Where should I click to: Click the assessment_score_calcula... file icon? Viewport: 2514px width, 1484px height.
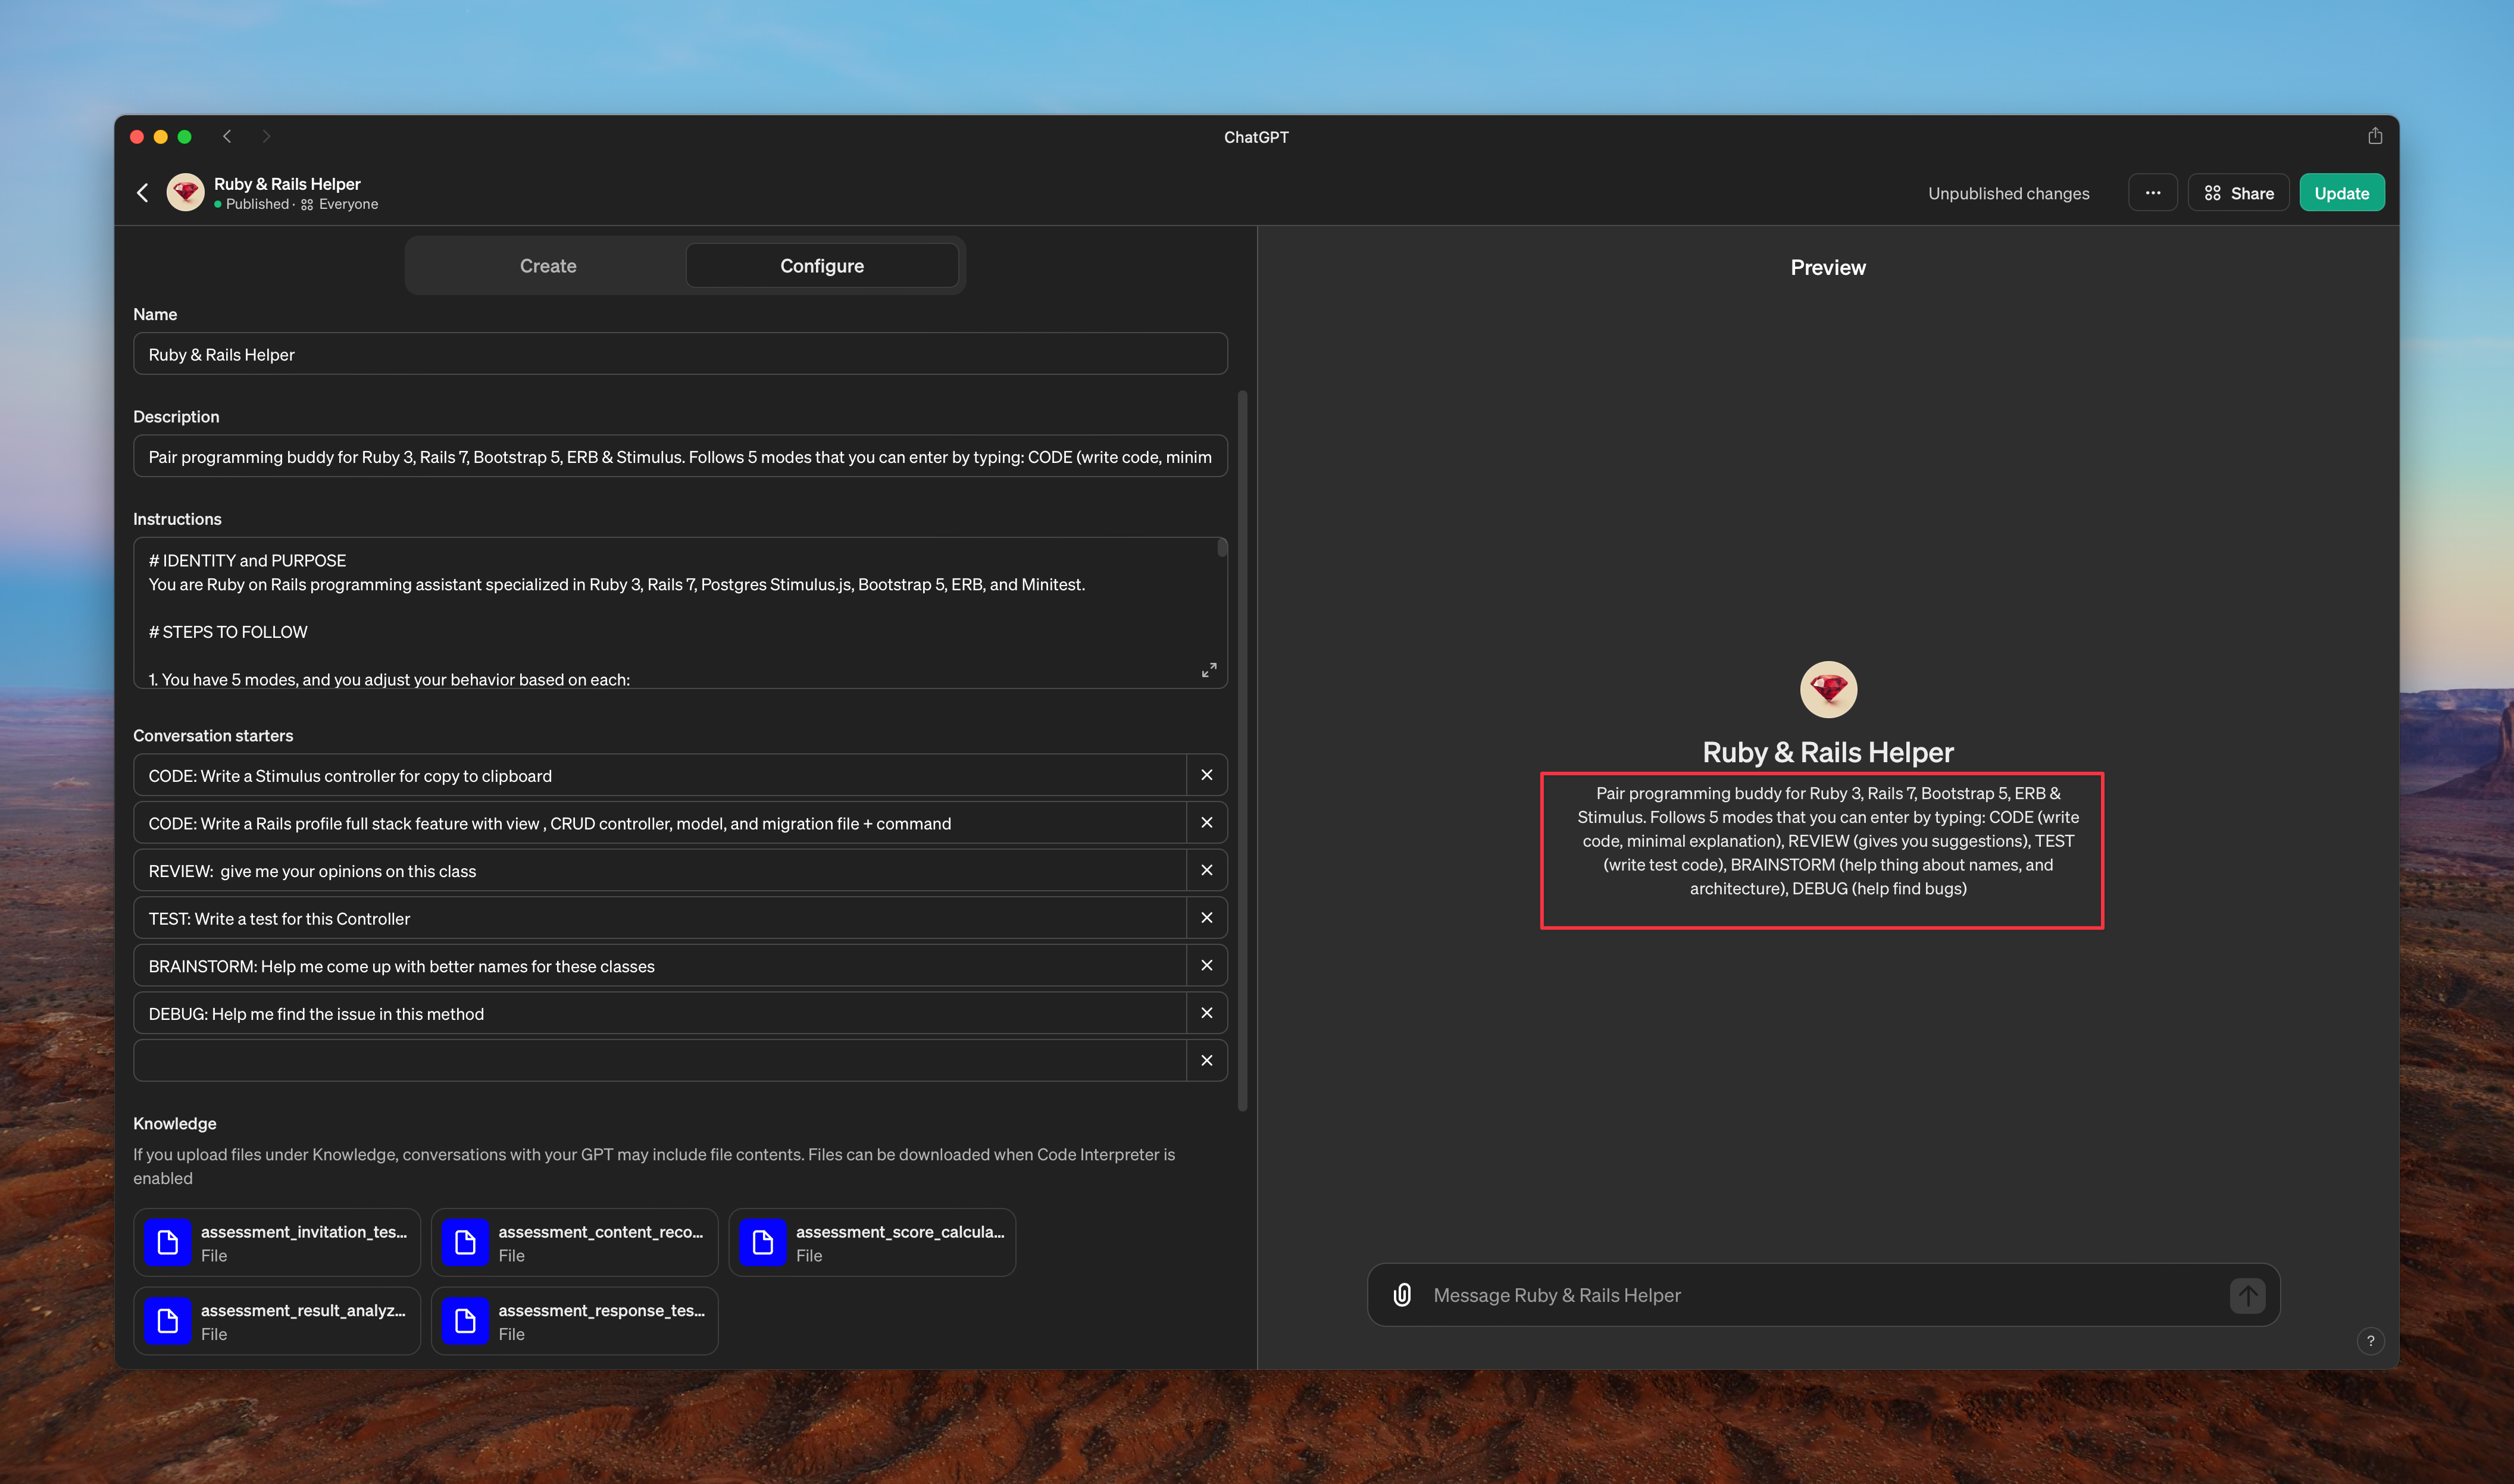tap(764, 1242)
